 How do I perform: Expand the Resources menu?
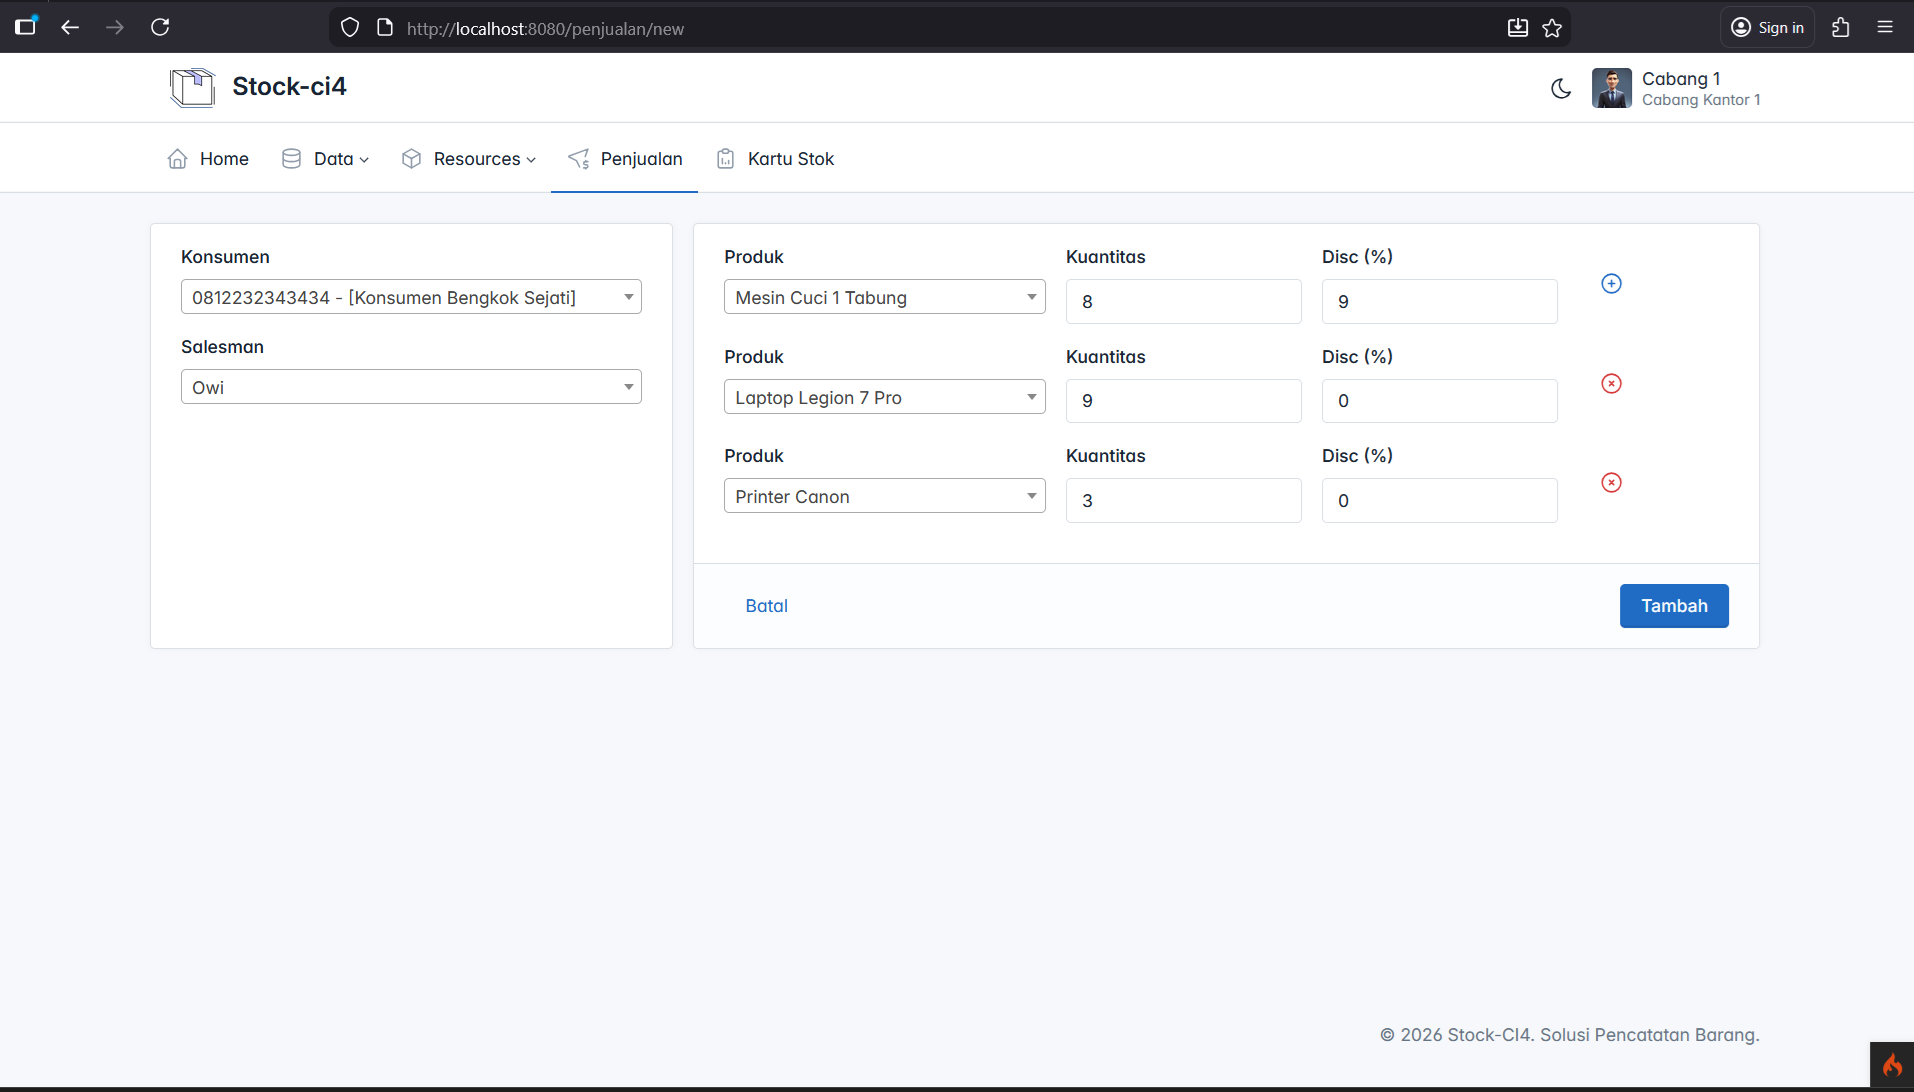(x=468, y=159)
